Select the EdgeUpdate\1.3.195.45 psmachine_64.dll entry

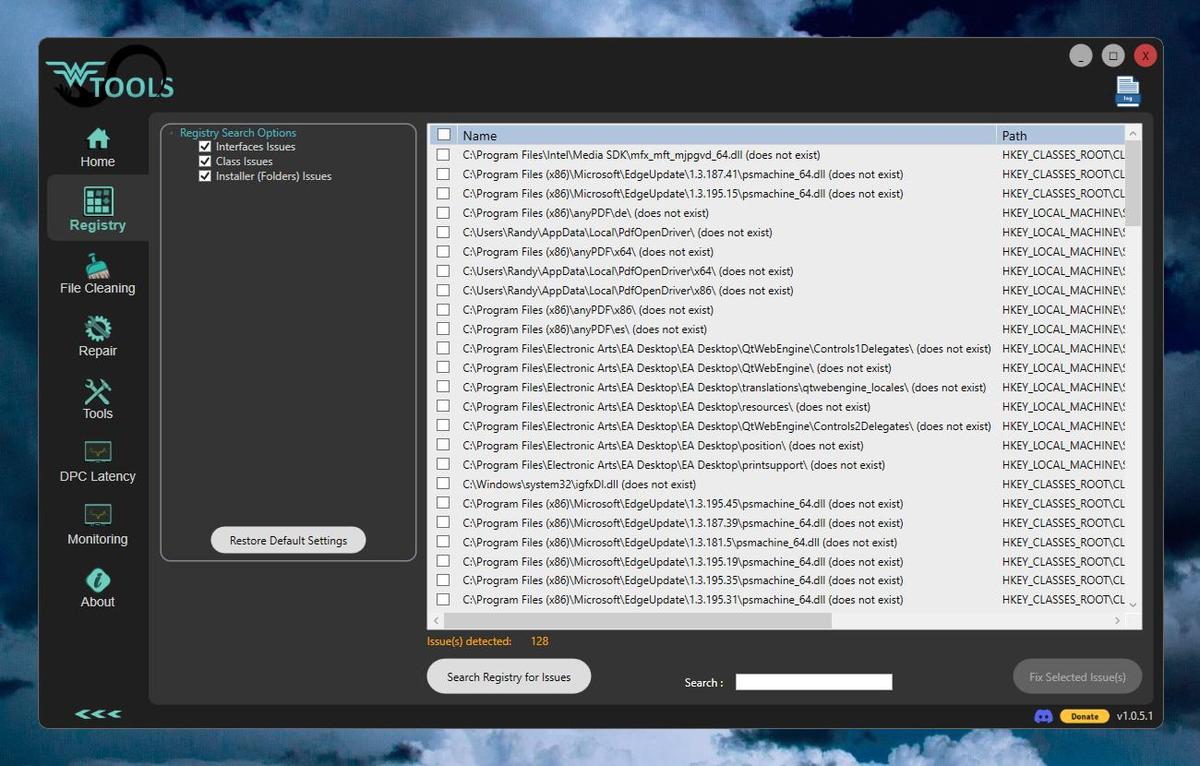[x=683, y=504]
